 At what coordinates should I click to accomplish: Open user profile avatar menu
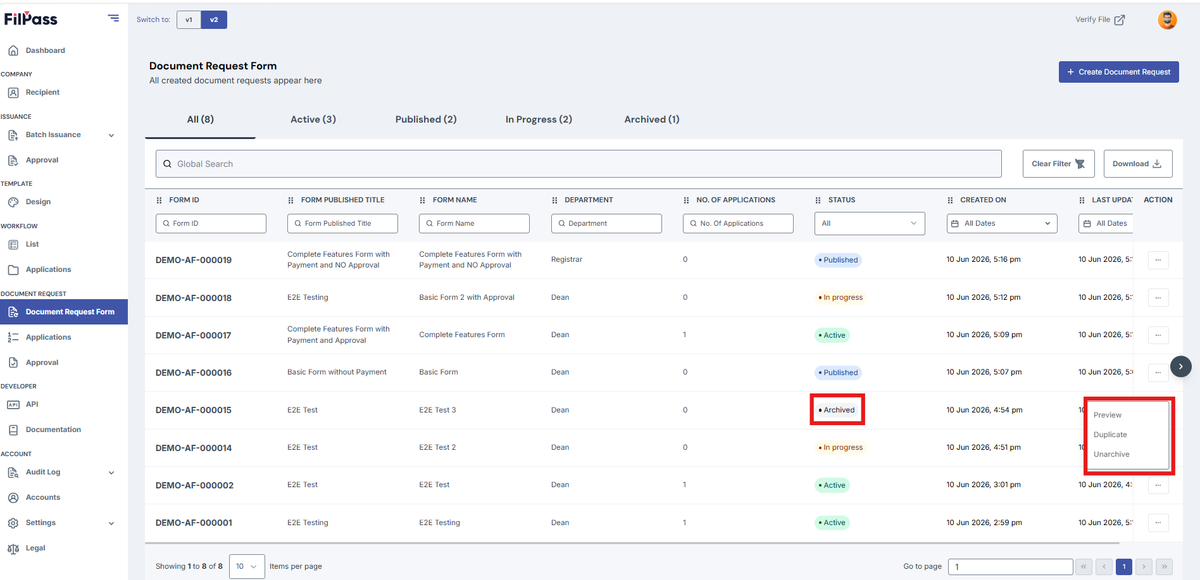pos(1167,20)
